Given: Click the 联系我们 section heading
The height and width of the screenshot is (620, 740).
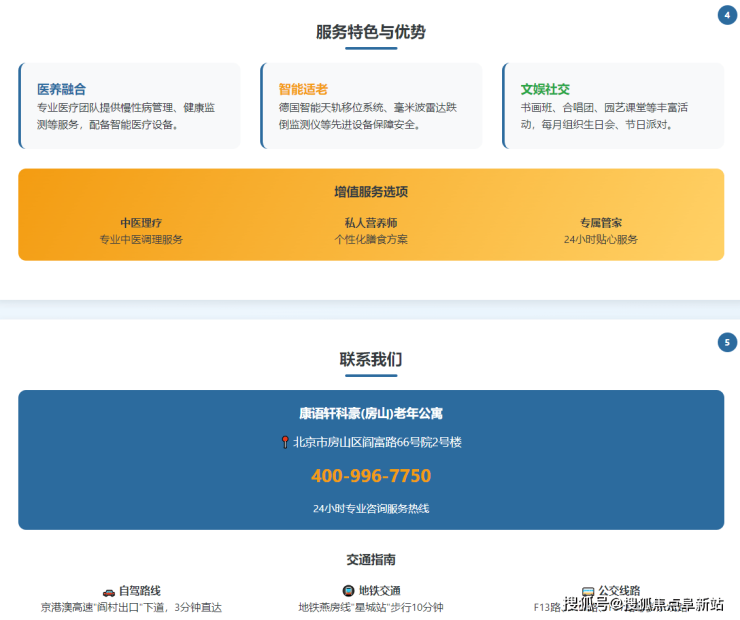Looking at the screenshot, I should 371,359.
